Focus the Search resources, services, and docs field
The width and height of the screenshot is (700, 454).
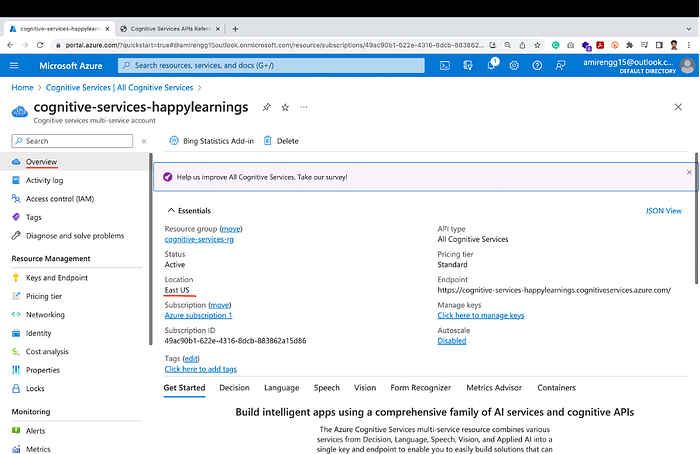(x=271, y=66)
